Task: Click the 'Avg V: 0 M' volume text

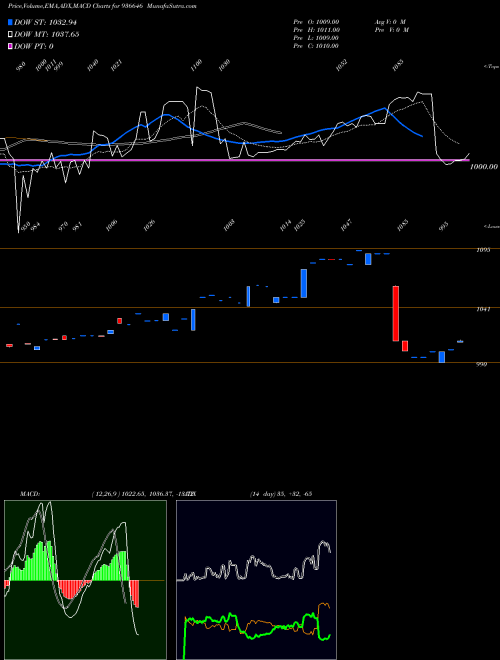Action: 390,22
